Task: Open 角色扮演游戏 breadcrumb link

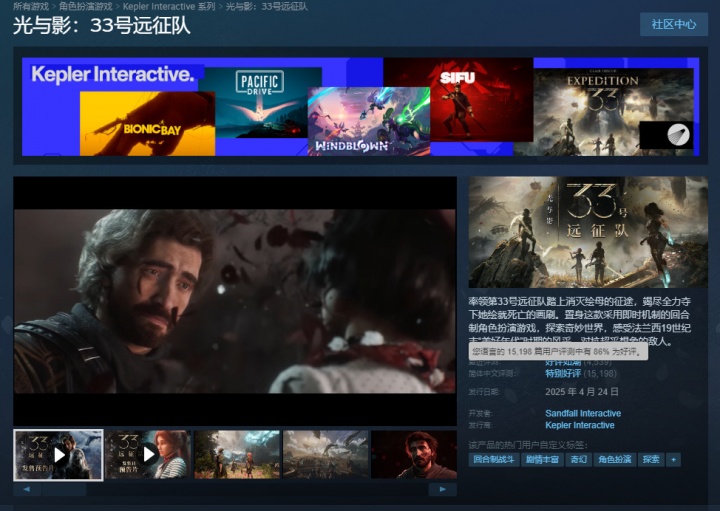Action: click(x=85, y=6)
